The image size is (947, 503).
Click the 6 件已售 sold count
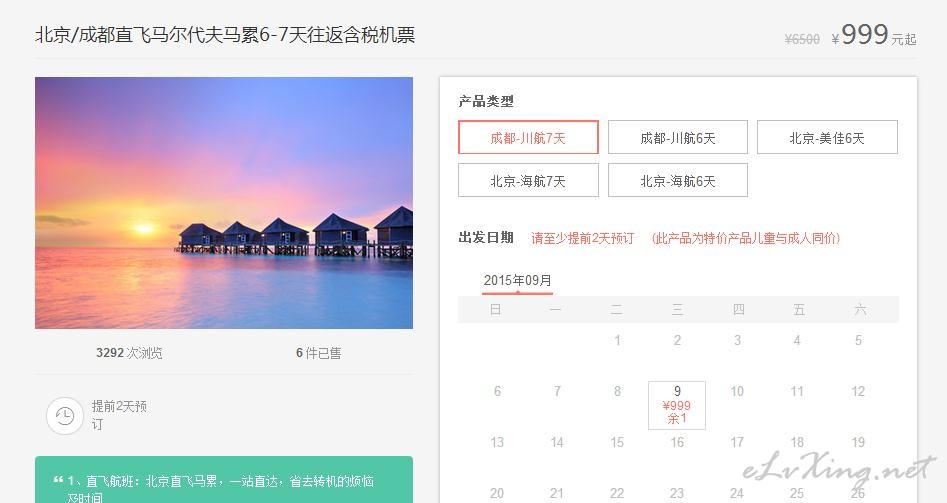[318, 353]
